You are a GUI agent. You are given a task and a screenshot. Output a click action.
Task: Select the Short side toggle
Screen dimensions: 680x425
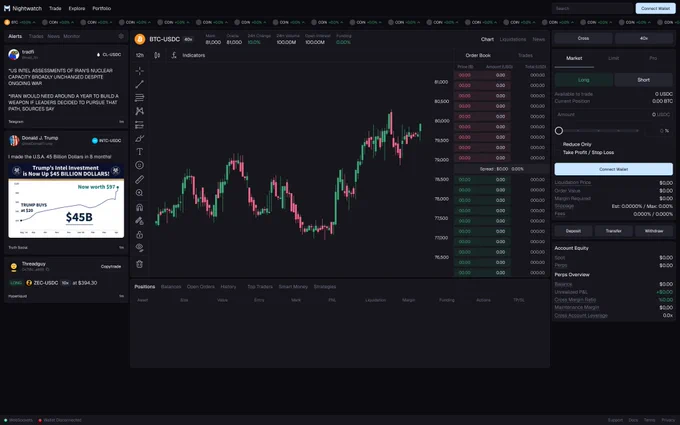[x=644, y=80]
